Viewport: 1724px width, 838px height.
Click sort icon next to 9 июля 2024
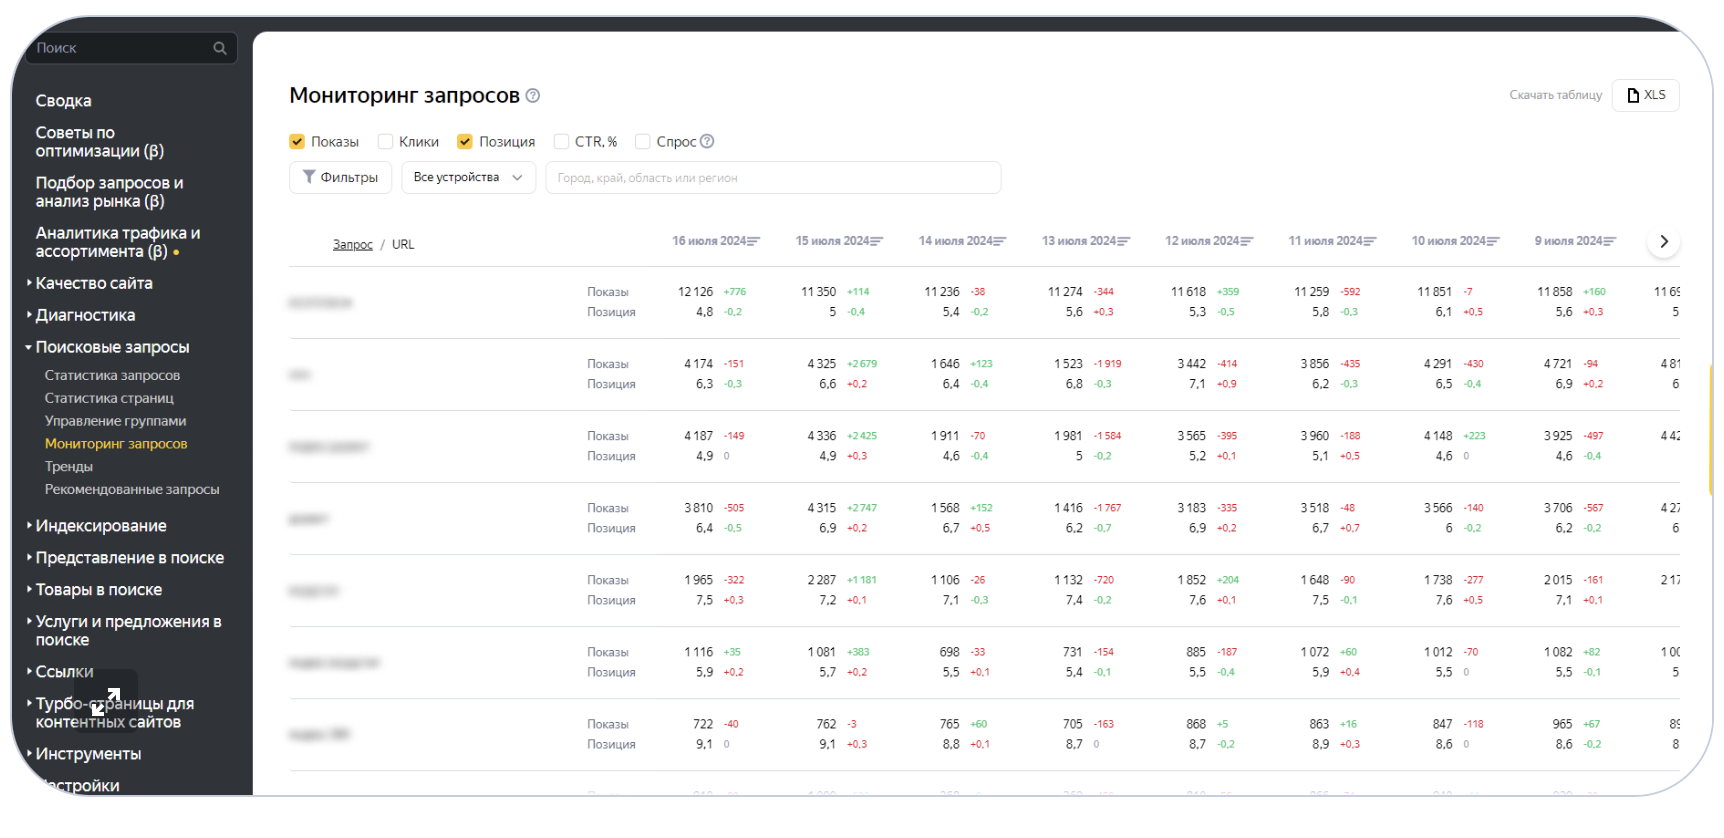[x=1609, y=241]
